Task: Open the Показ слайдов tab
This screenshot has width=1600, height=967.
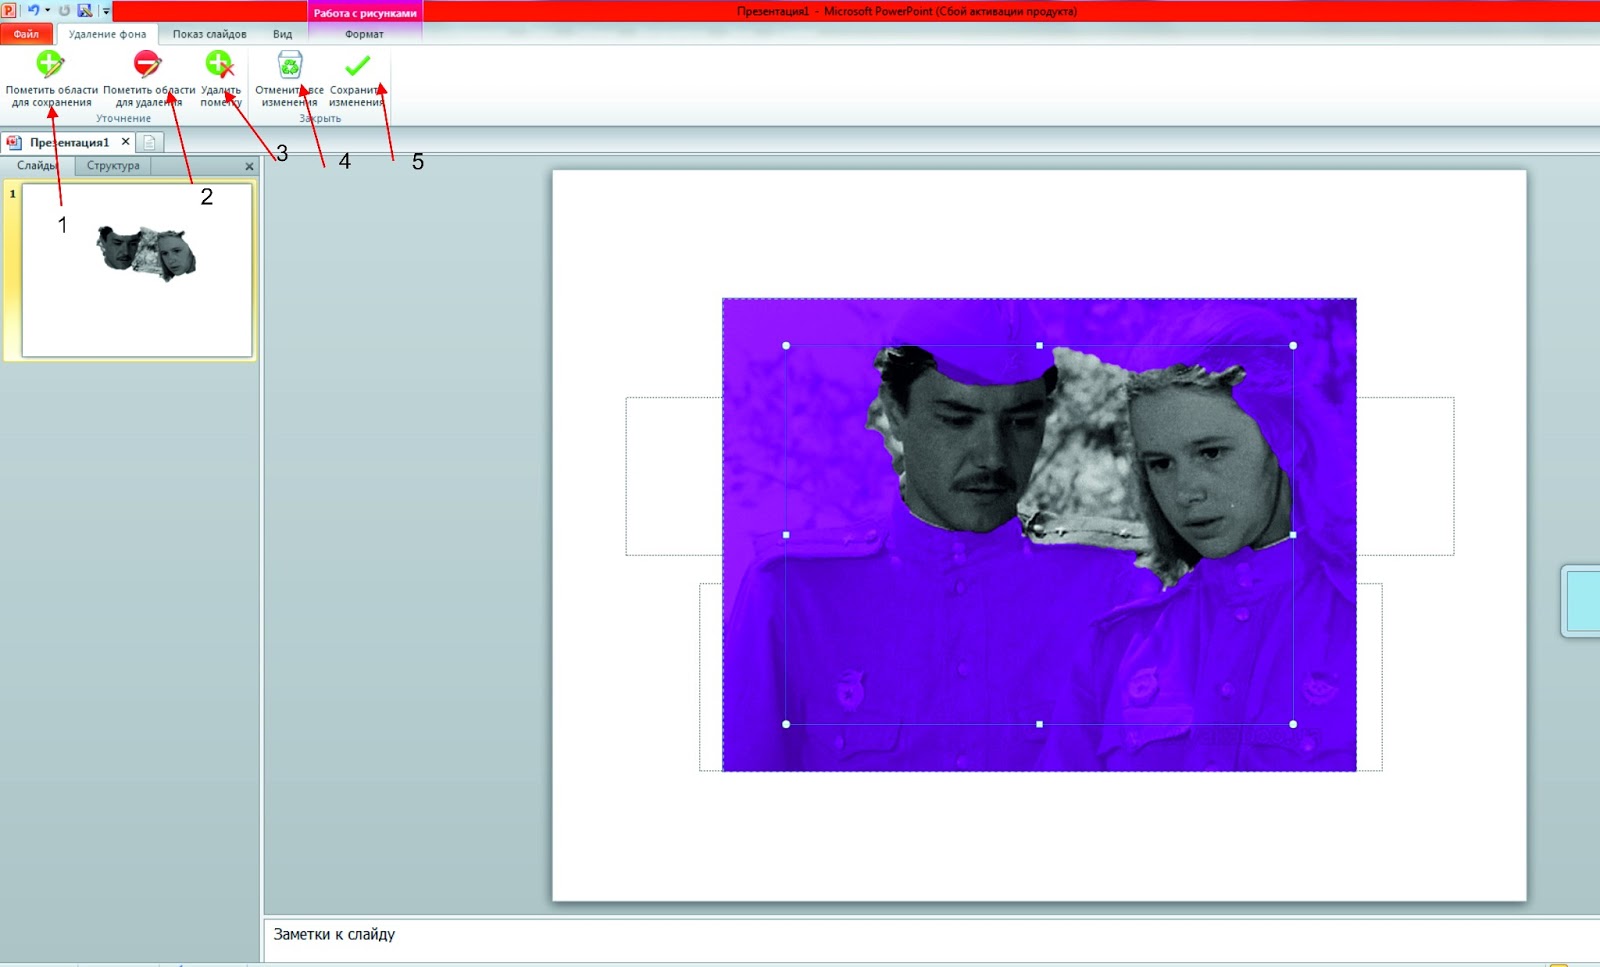Action: point(209,34)
